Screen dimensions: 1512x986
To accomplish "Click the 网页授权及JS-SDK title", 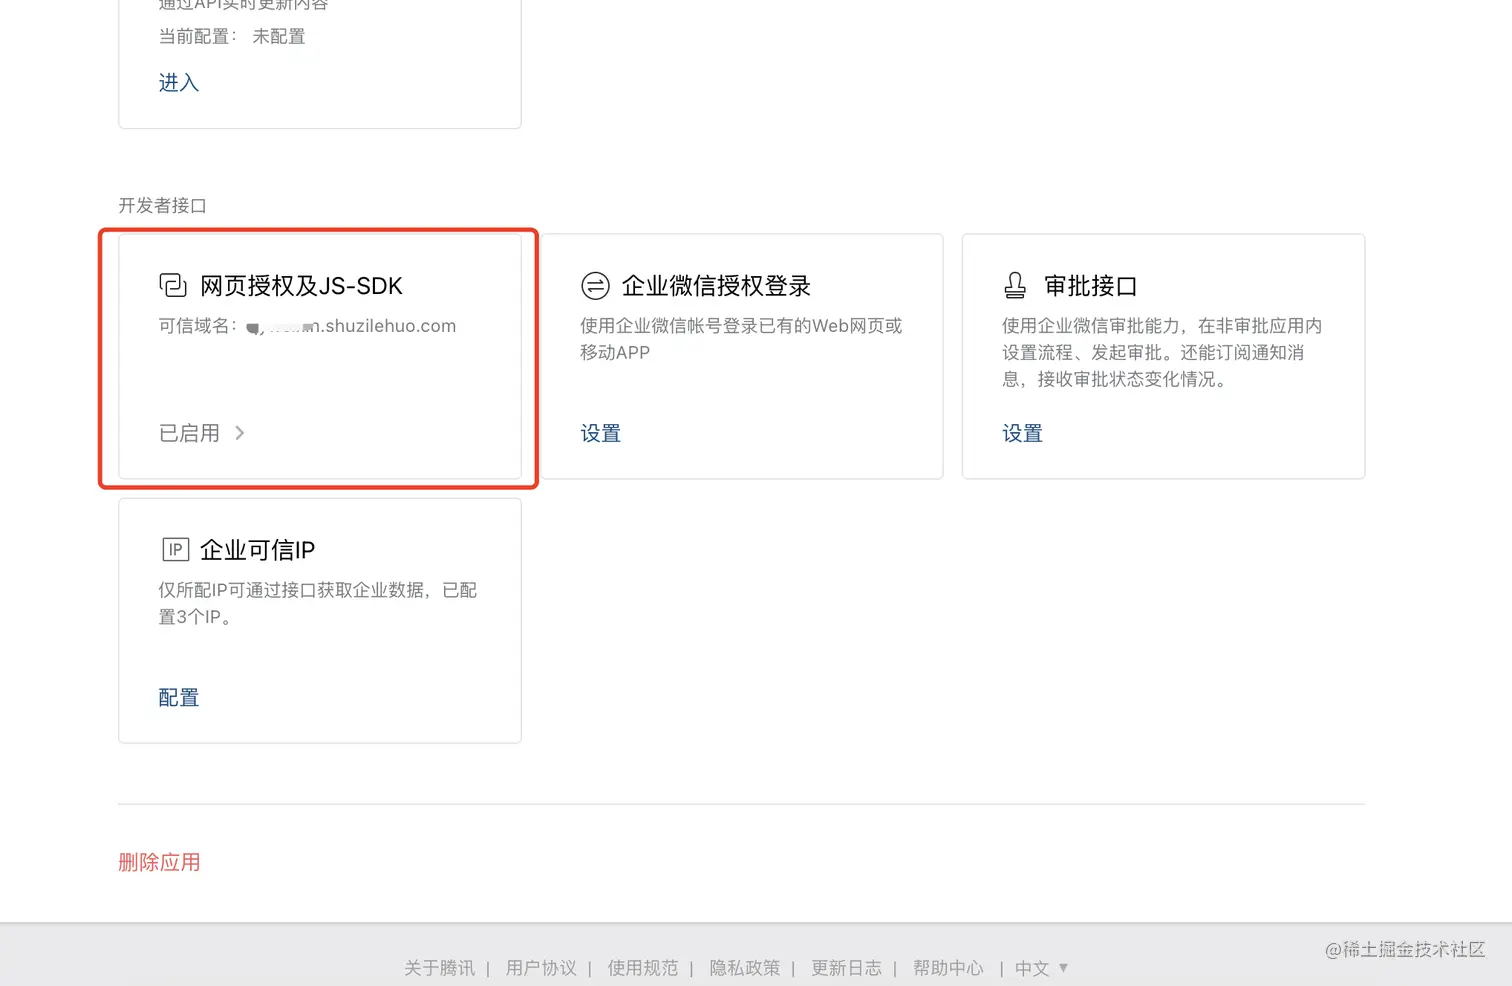I will point(301,286).
